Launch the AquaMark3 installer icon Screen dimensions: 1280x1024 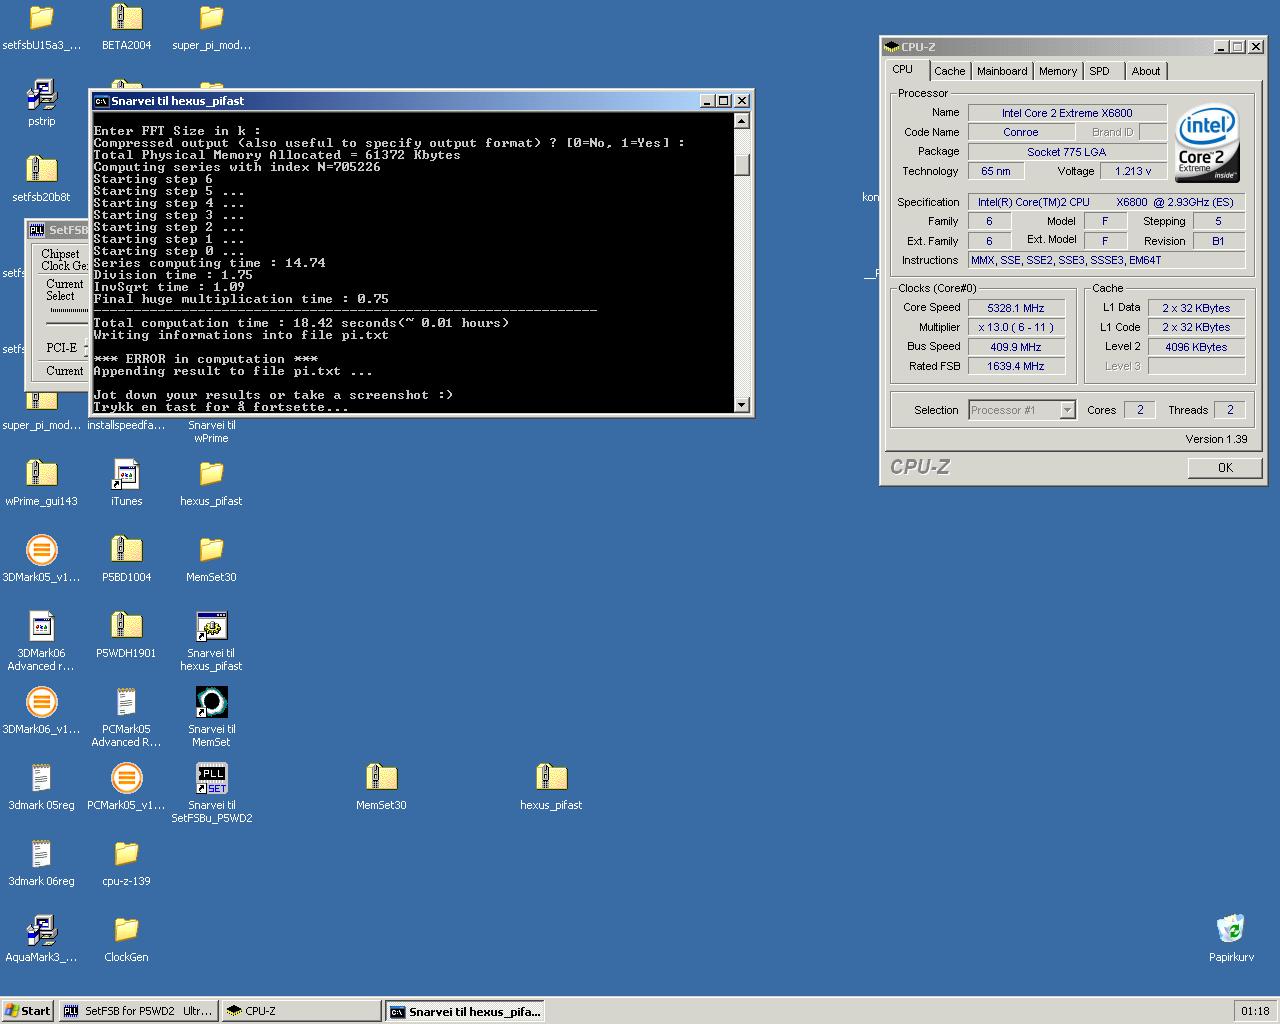(41, 930)
